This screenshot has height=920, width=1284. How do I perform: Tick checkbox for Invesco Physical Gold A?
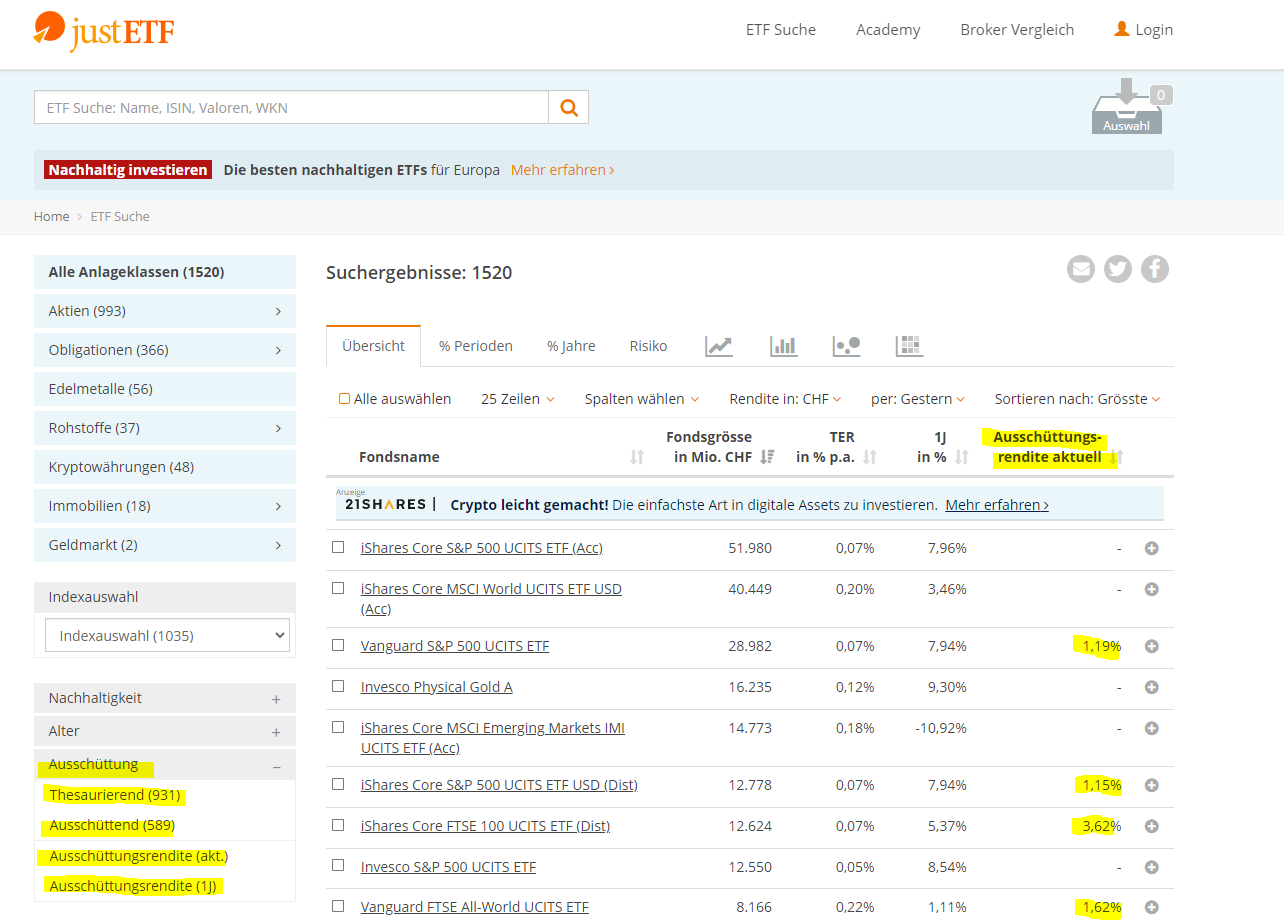pos(338,686)
